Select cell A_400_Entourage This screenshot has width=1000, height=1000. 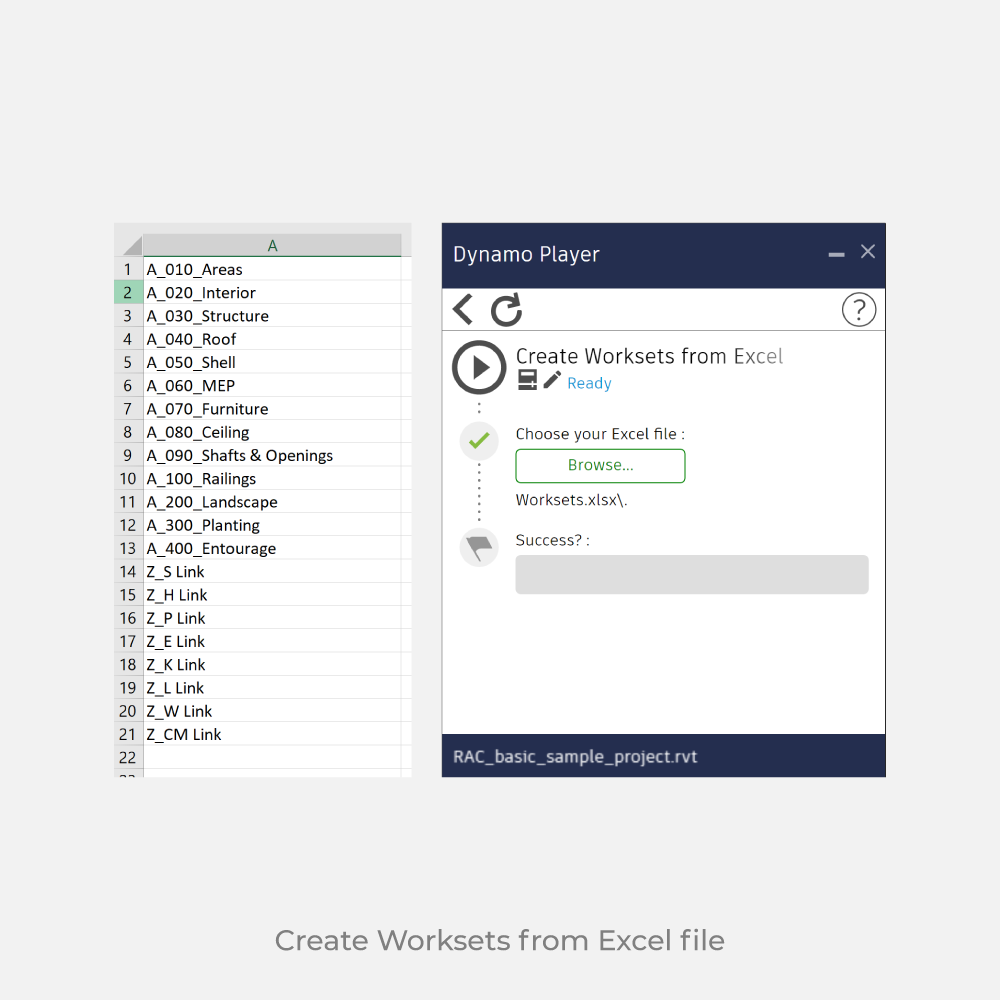point(272,548)
